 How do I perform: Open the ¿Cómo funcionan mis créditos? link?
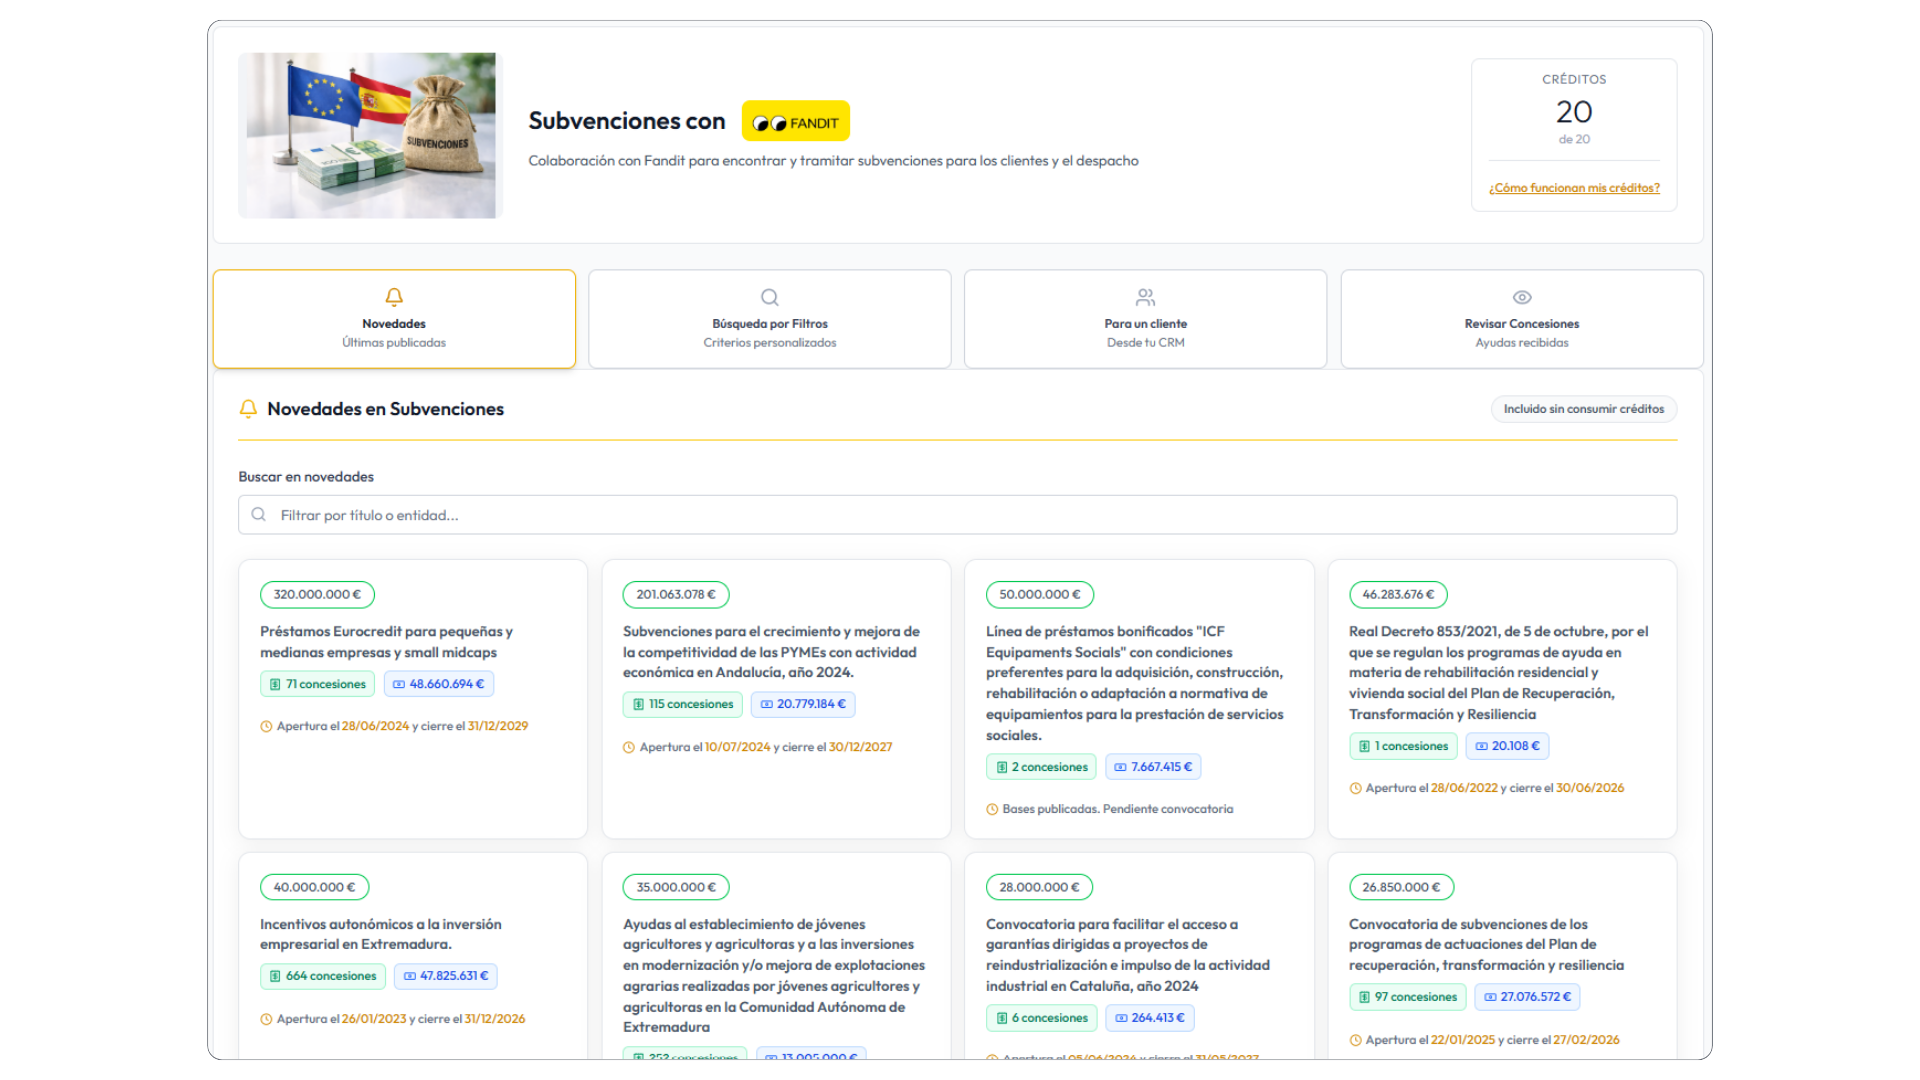click(x=1573, y=188)
